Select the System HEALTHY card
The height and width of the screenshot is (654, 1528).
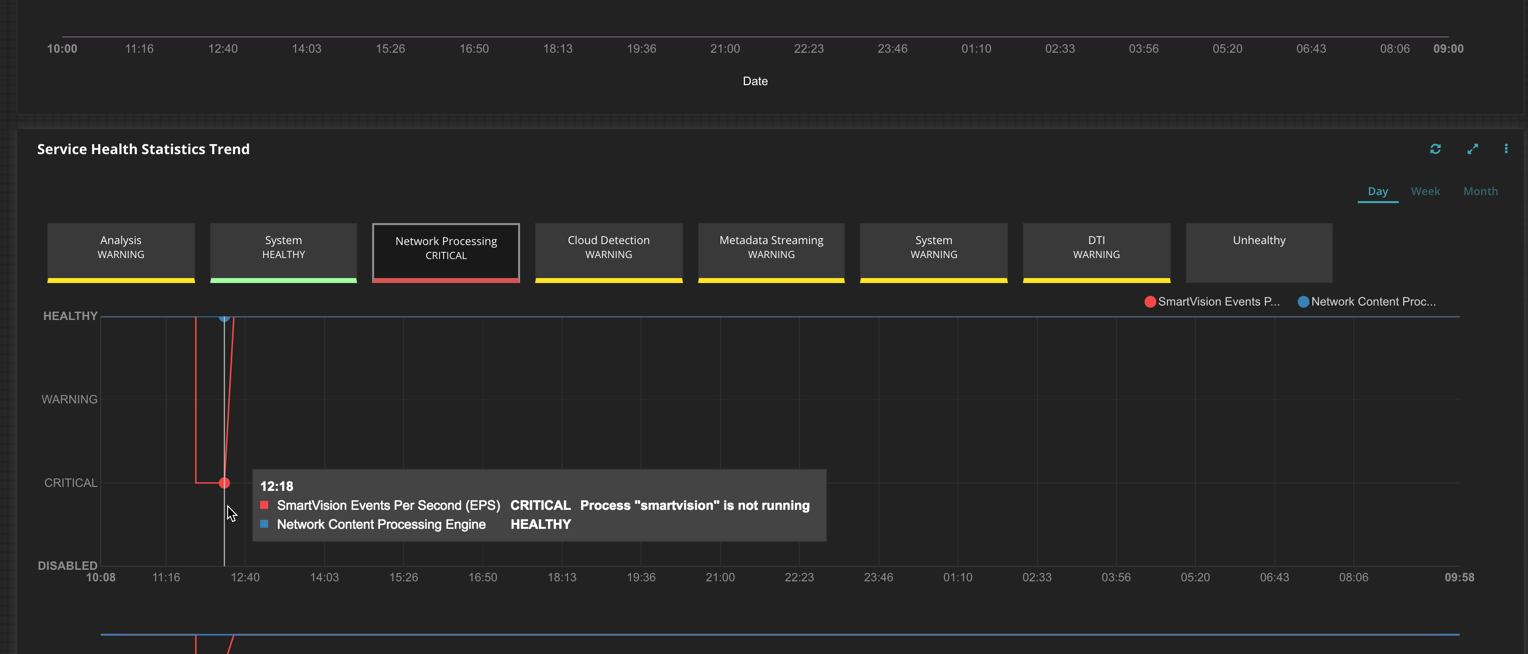[x=283, y=253]
